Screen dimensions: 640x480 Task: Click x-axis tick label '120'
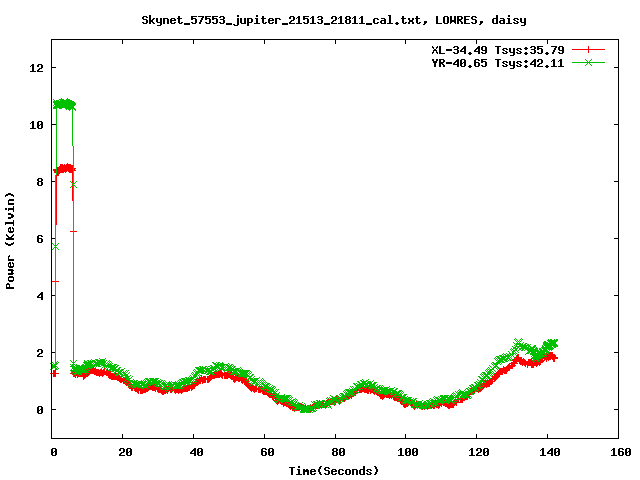(x=479, y=452)
